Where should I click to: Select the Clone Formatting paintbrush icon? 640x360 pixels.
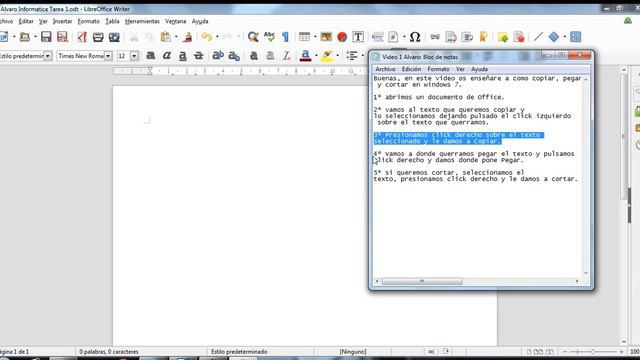[188, 37]
